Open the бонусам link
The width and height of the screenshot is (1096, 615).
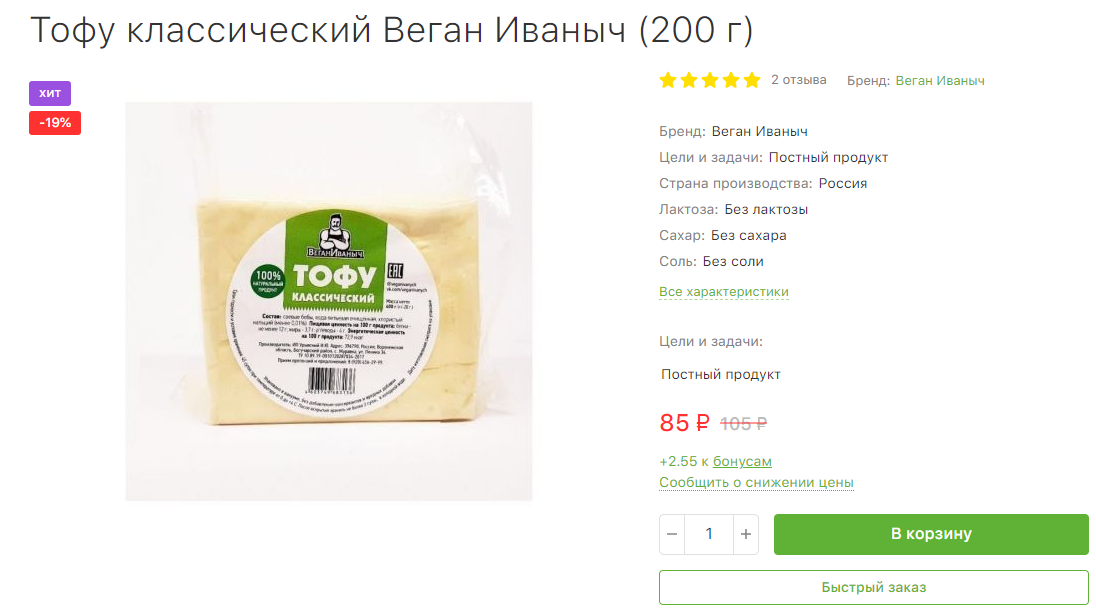[x=742, y=462]
